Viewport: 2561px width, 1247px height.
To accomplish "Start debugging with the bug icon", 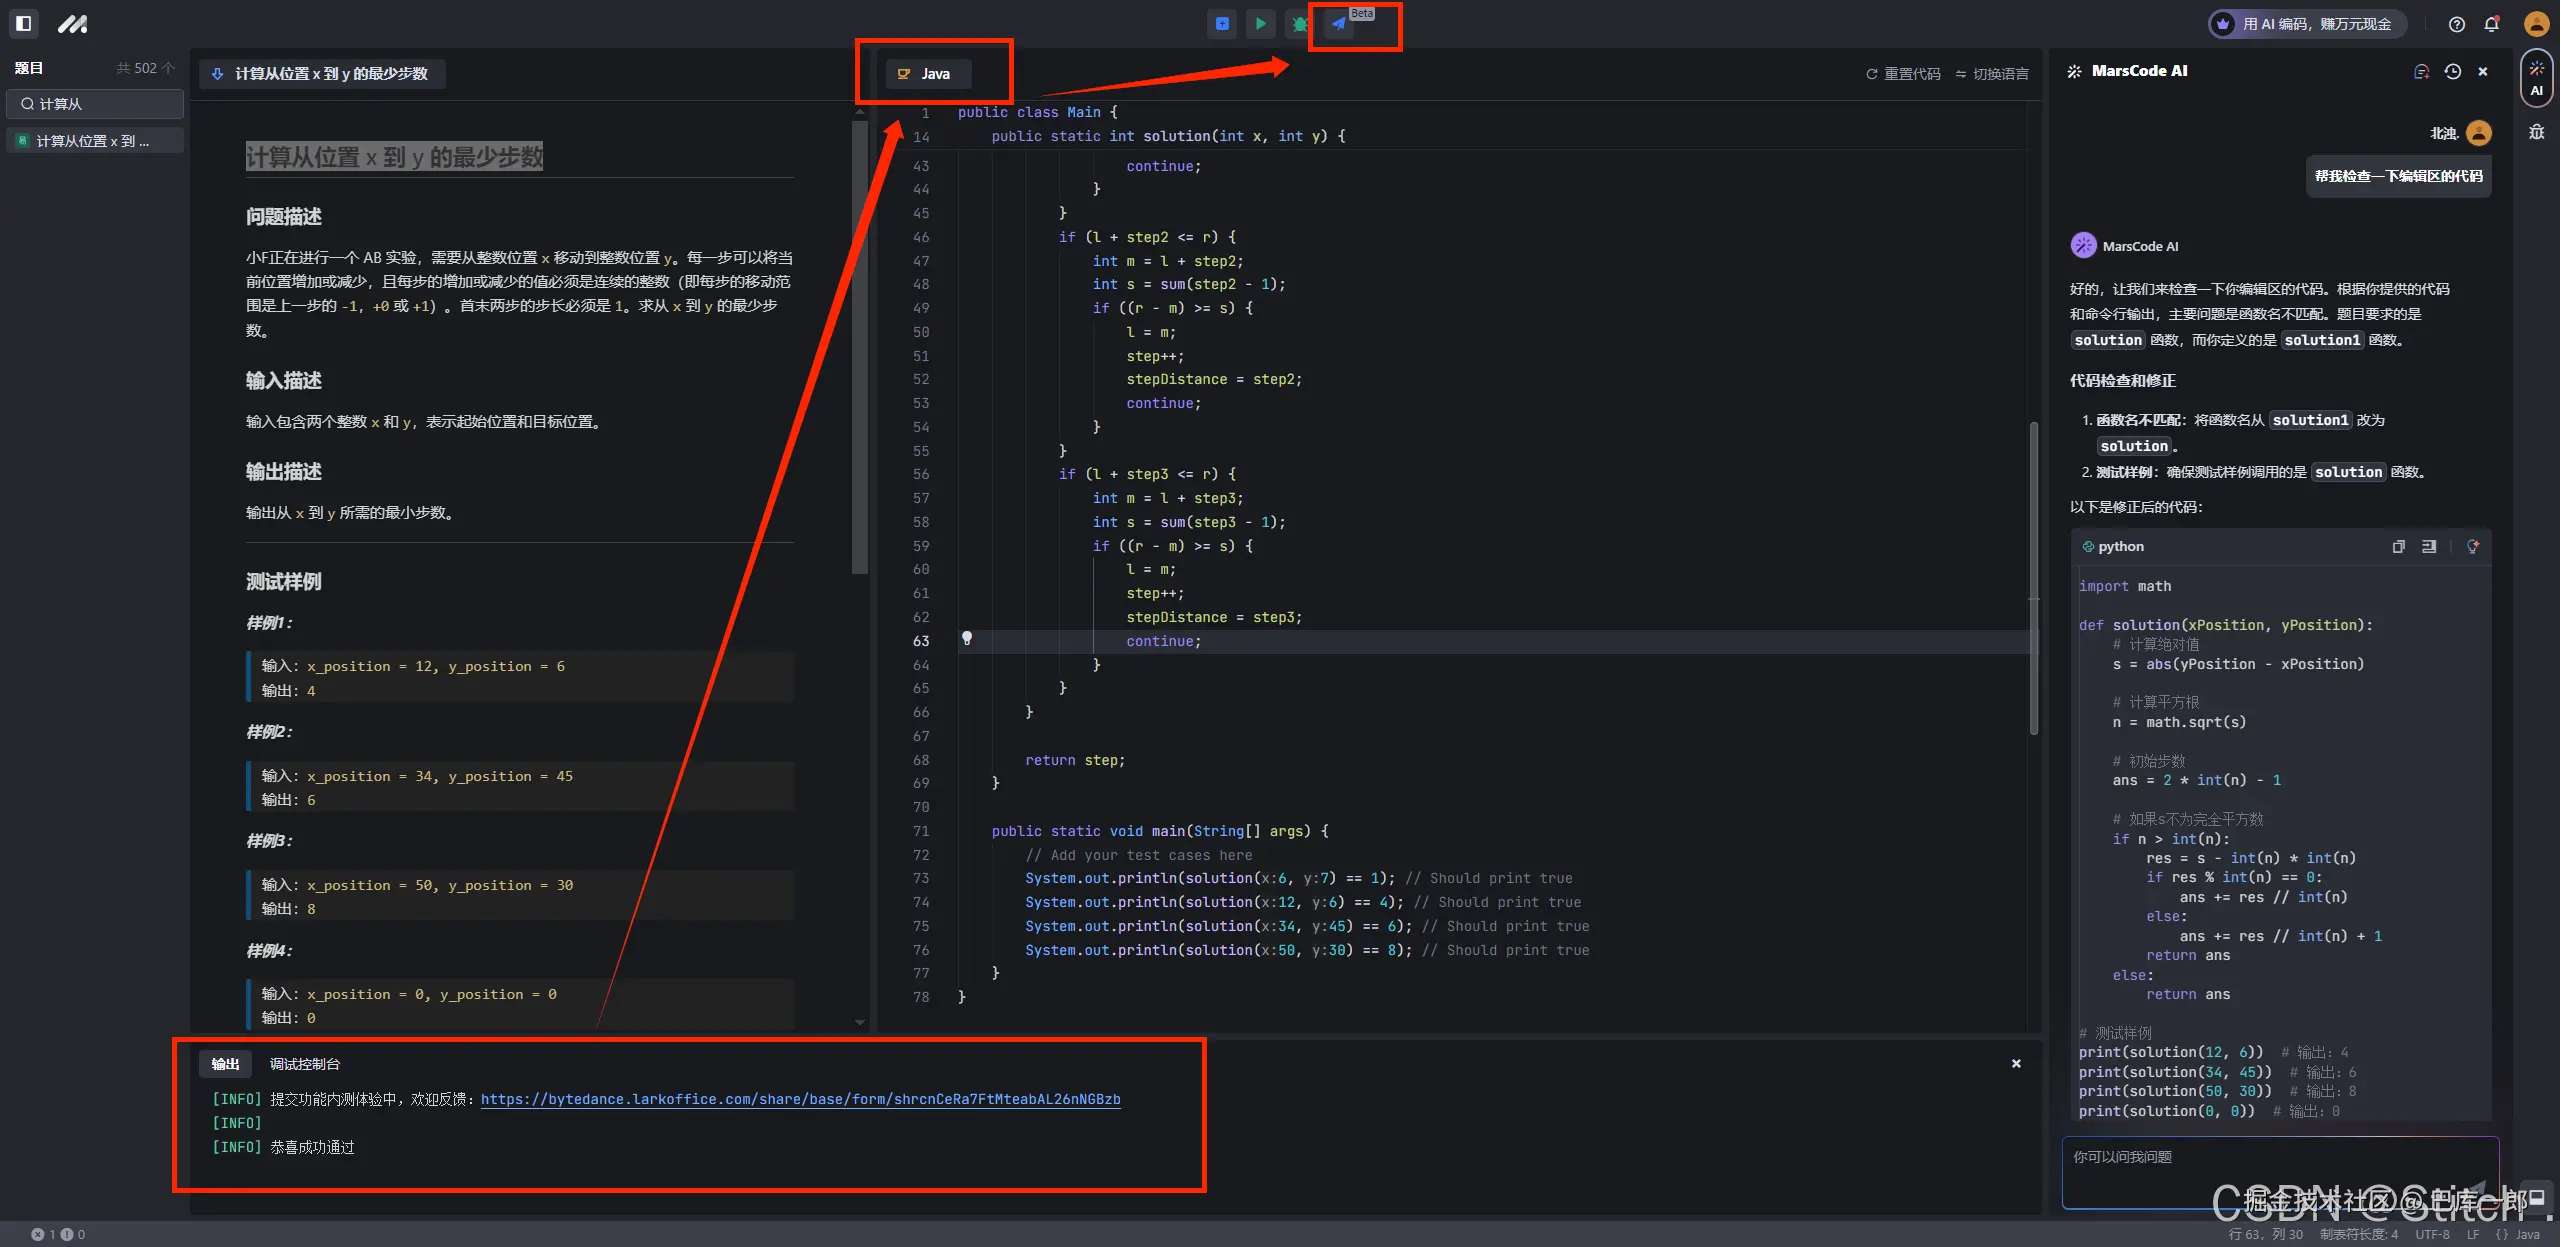I will tap(1299, 24).
